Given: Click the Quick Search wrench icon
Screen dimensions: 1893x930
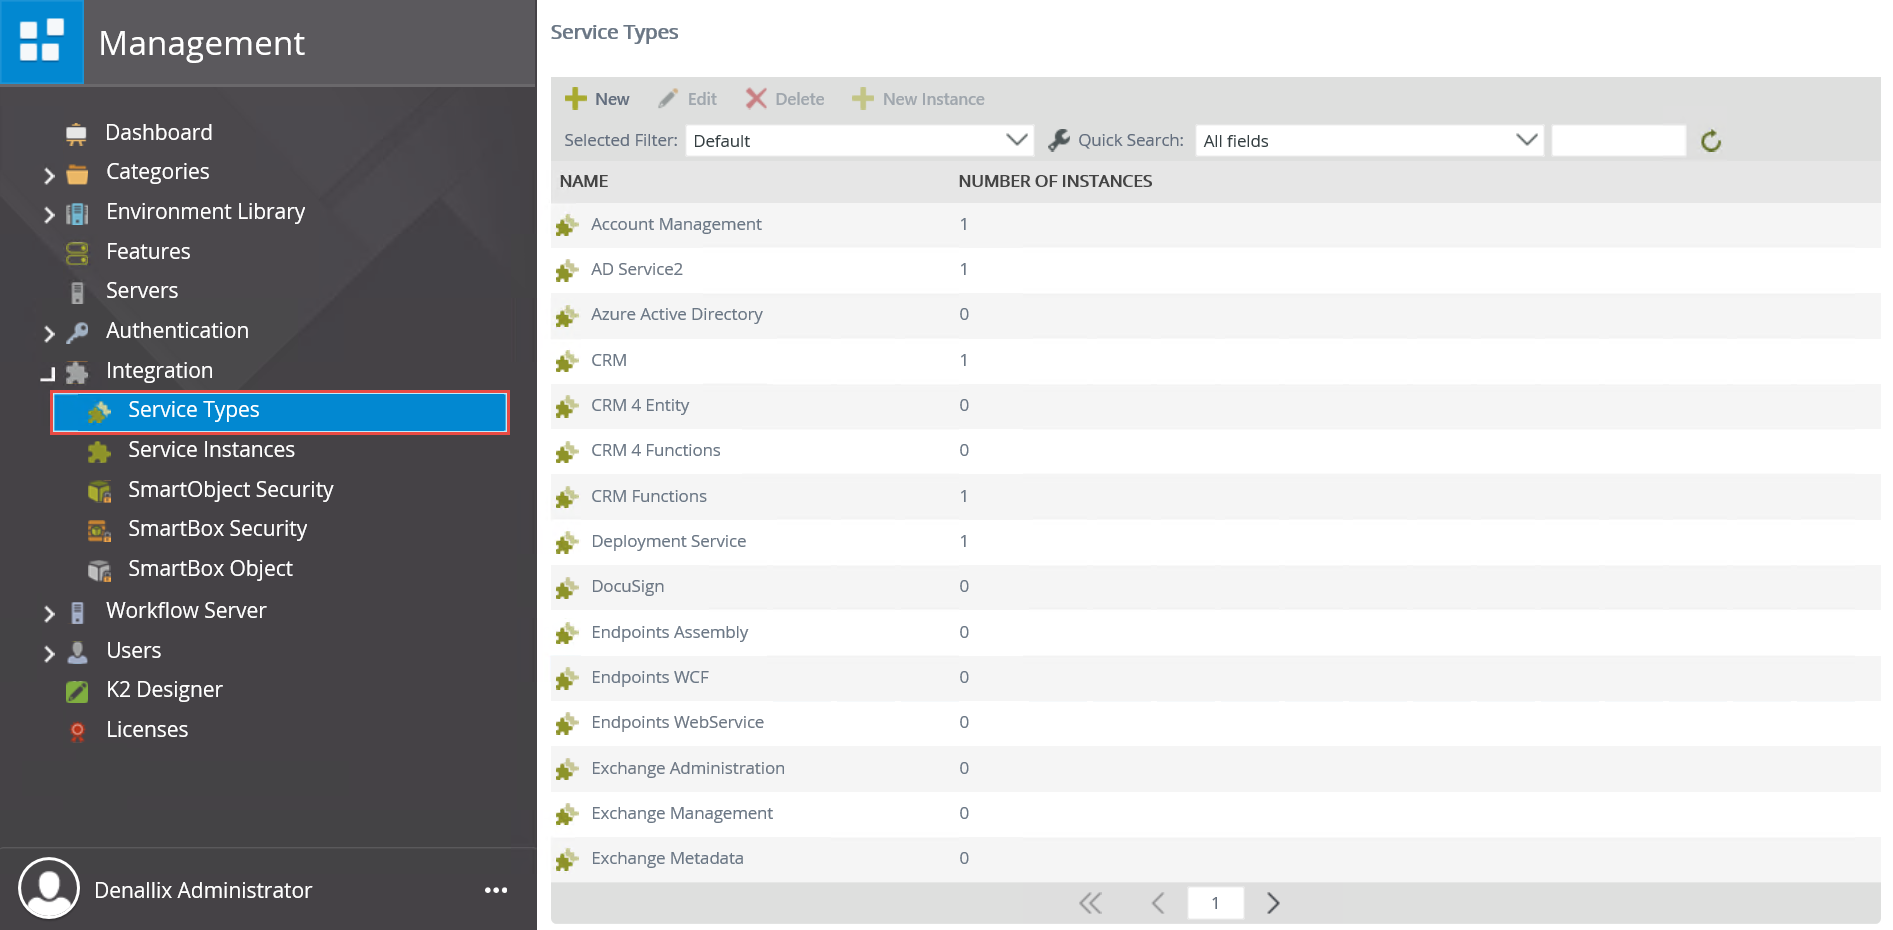Looking at the screenshot, I should coord(1059,141).
